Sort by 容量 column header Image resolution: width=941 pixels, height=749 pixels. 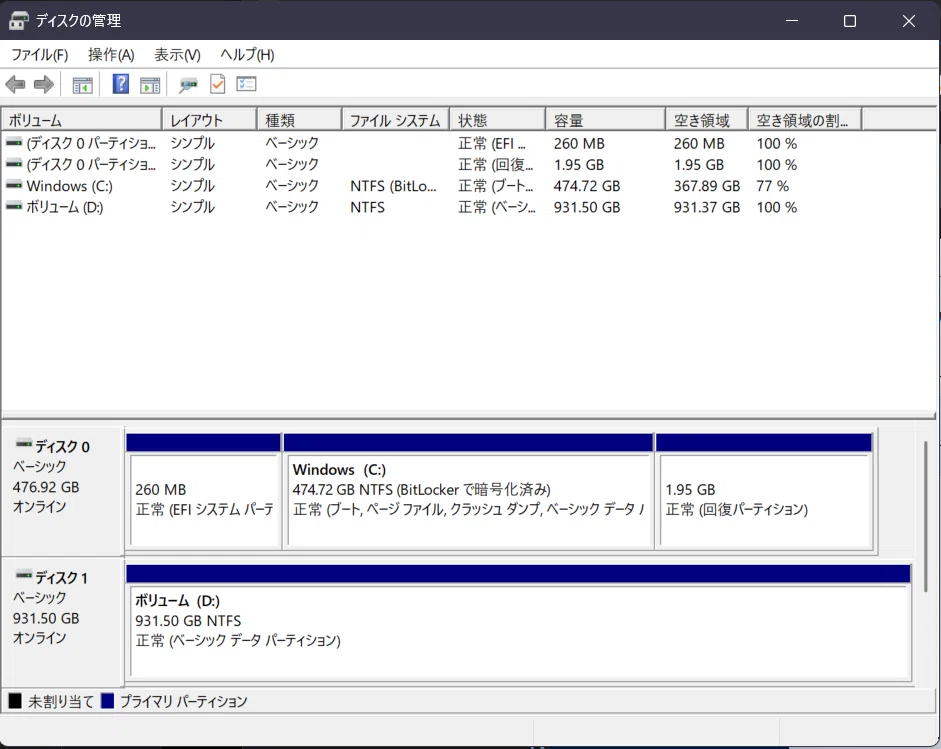tap(606, 120)
